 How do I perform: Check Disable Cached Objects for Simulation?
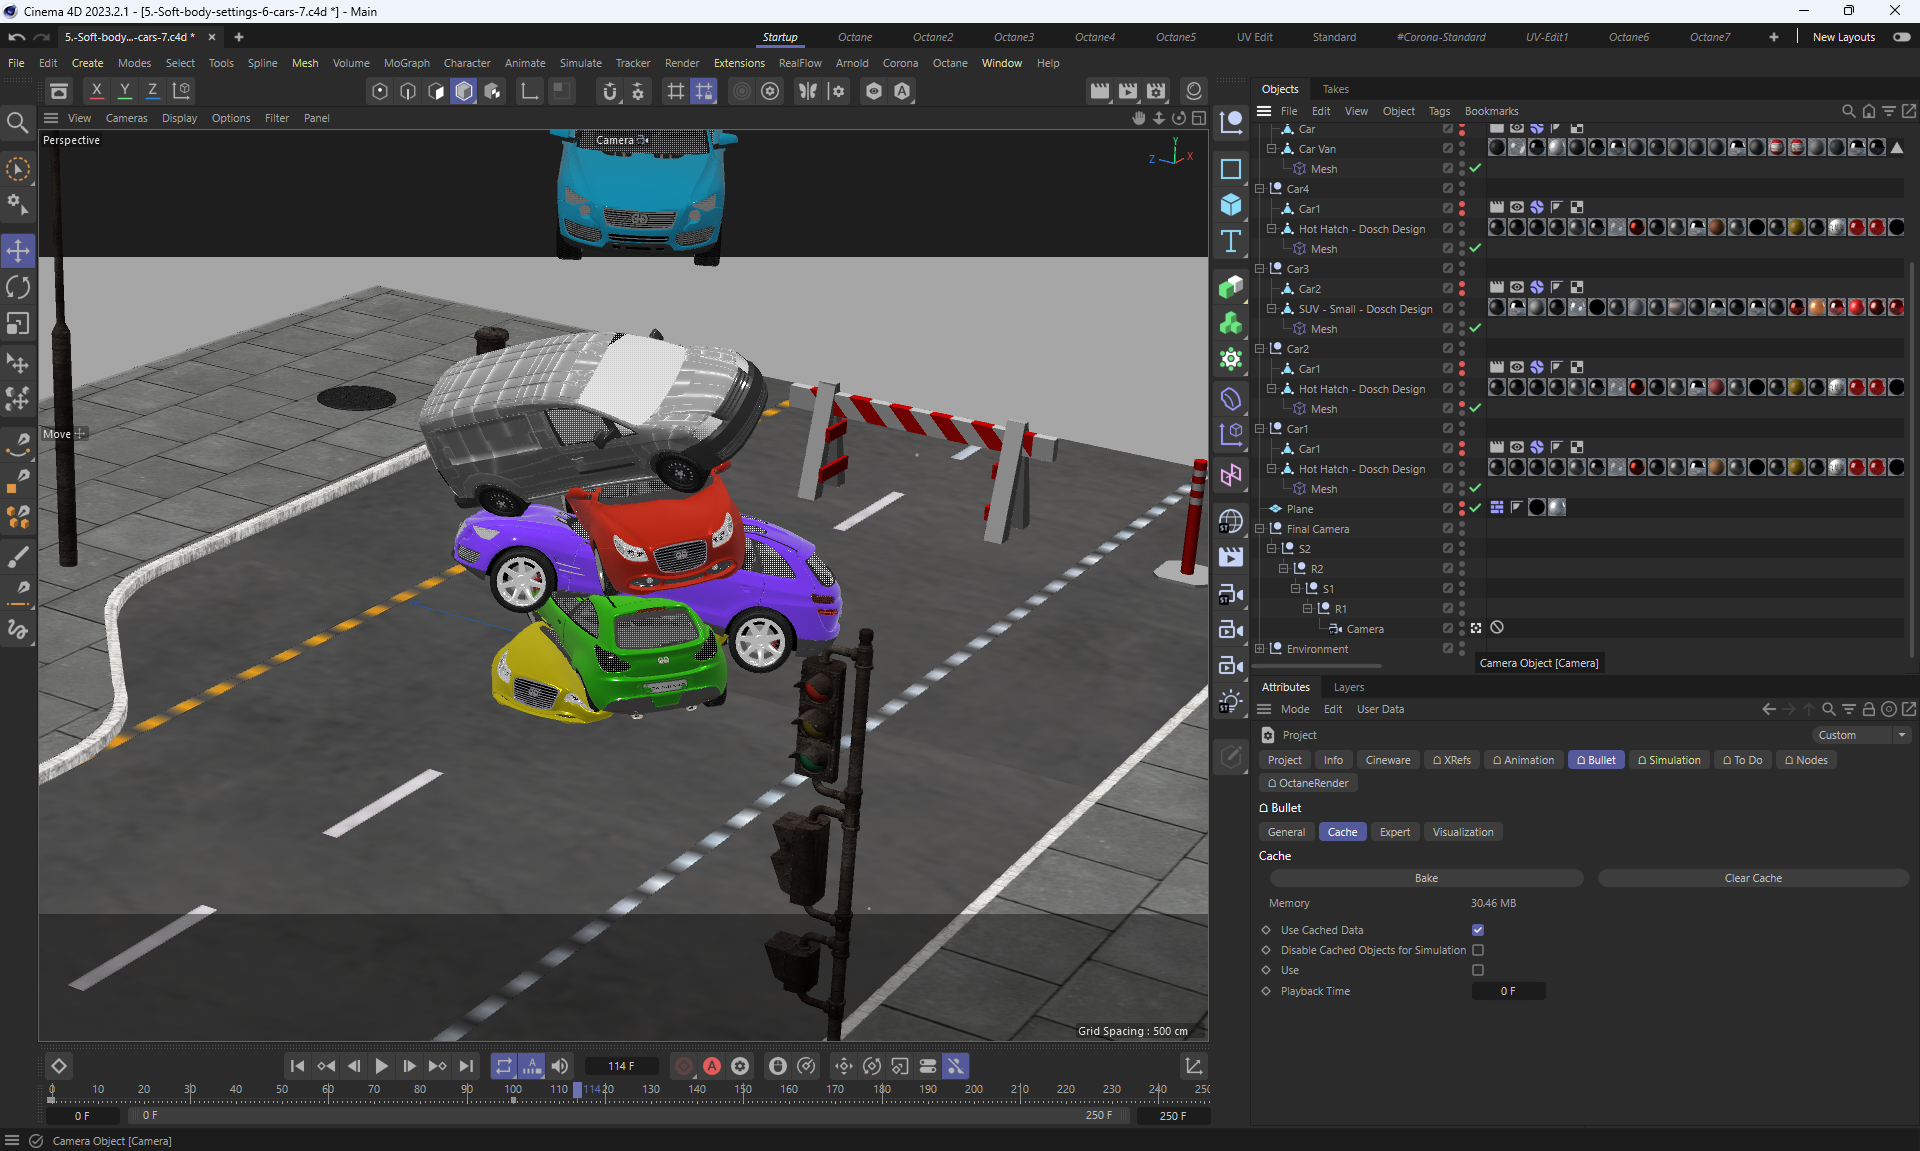click(1477, 950)
